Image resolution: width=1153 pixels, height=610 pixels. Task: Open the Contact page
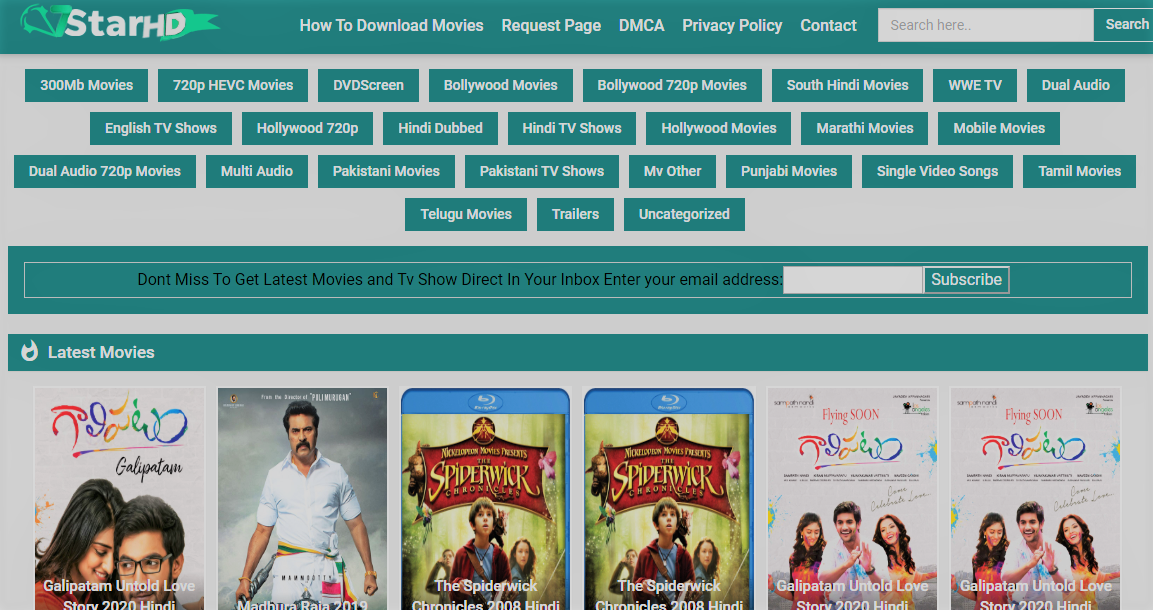tap(828, 26)
